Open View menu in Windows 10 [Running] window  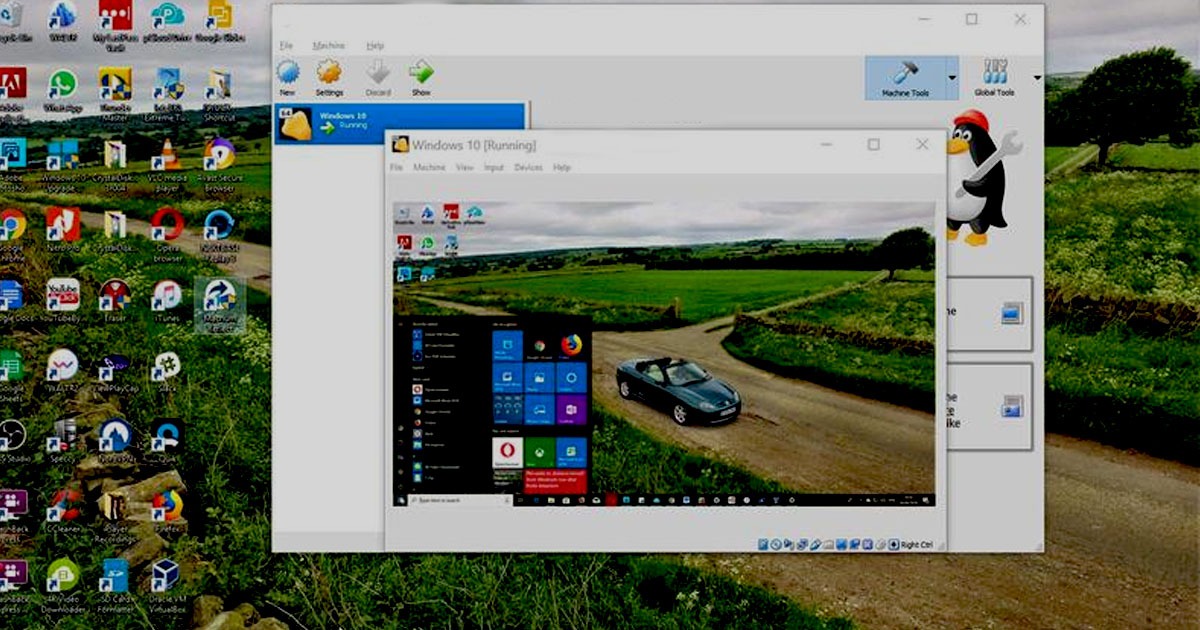[x=465, y=168]
